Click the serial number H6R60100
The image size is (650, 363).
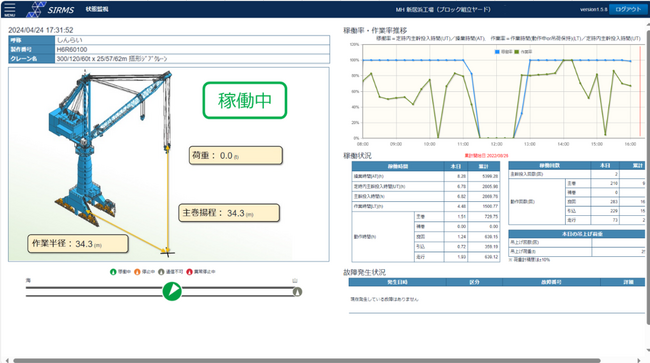point(72,49)
